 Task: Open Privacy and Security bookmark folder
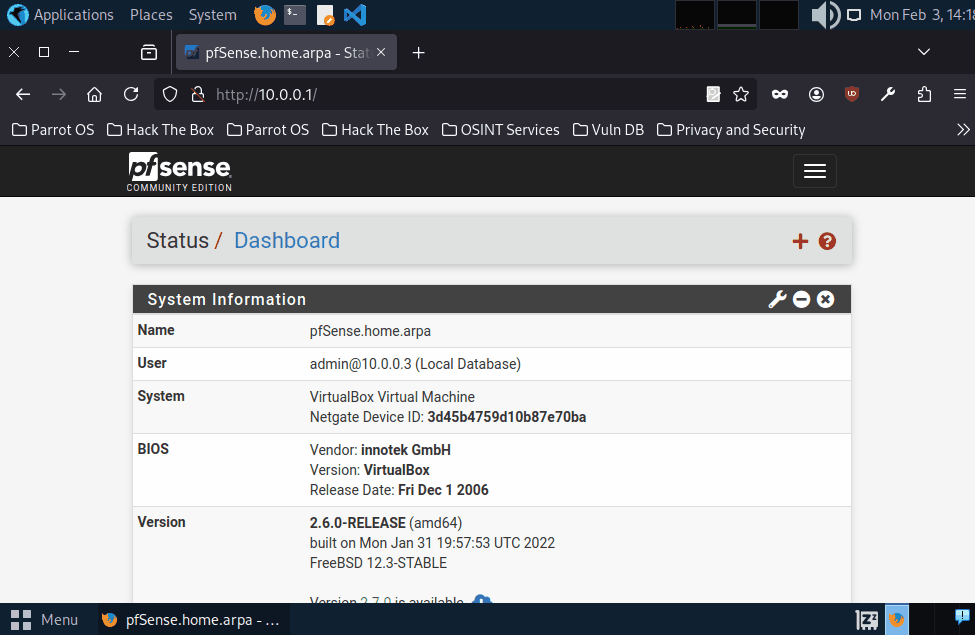pyautogui.click(x=731, y=130)
